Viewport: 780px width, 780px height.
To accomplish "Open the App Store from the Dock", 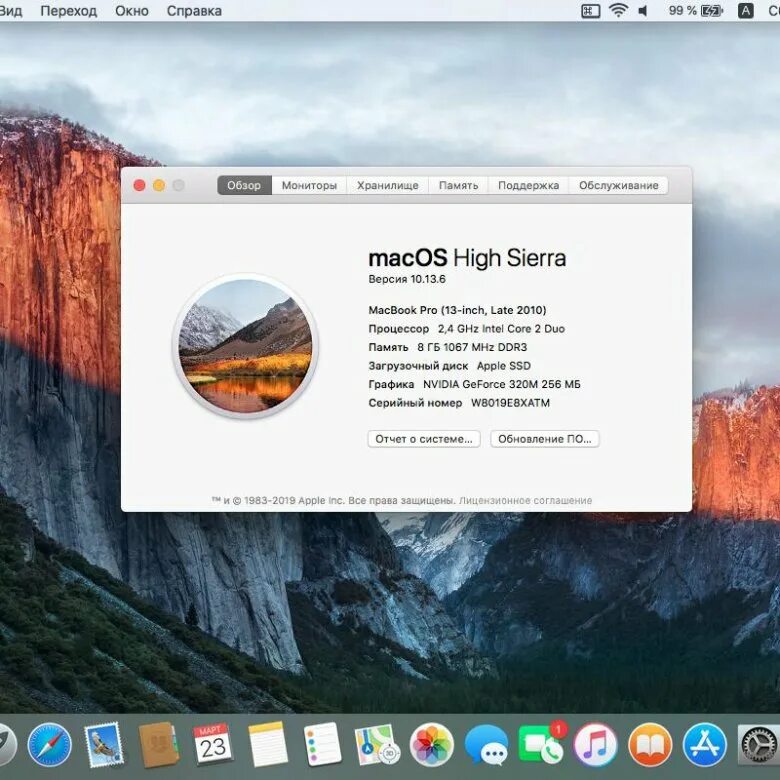I will tap(704, 745).
